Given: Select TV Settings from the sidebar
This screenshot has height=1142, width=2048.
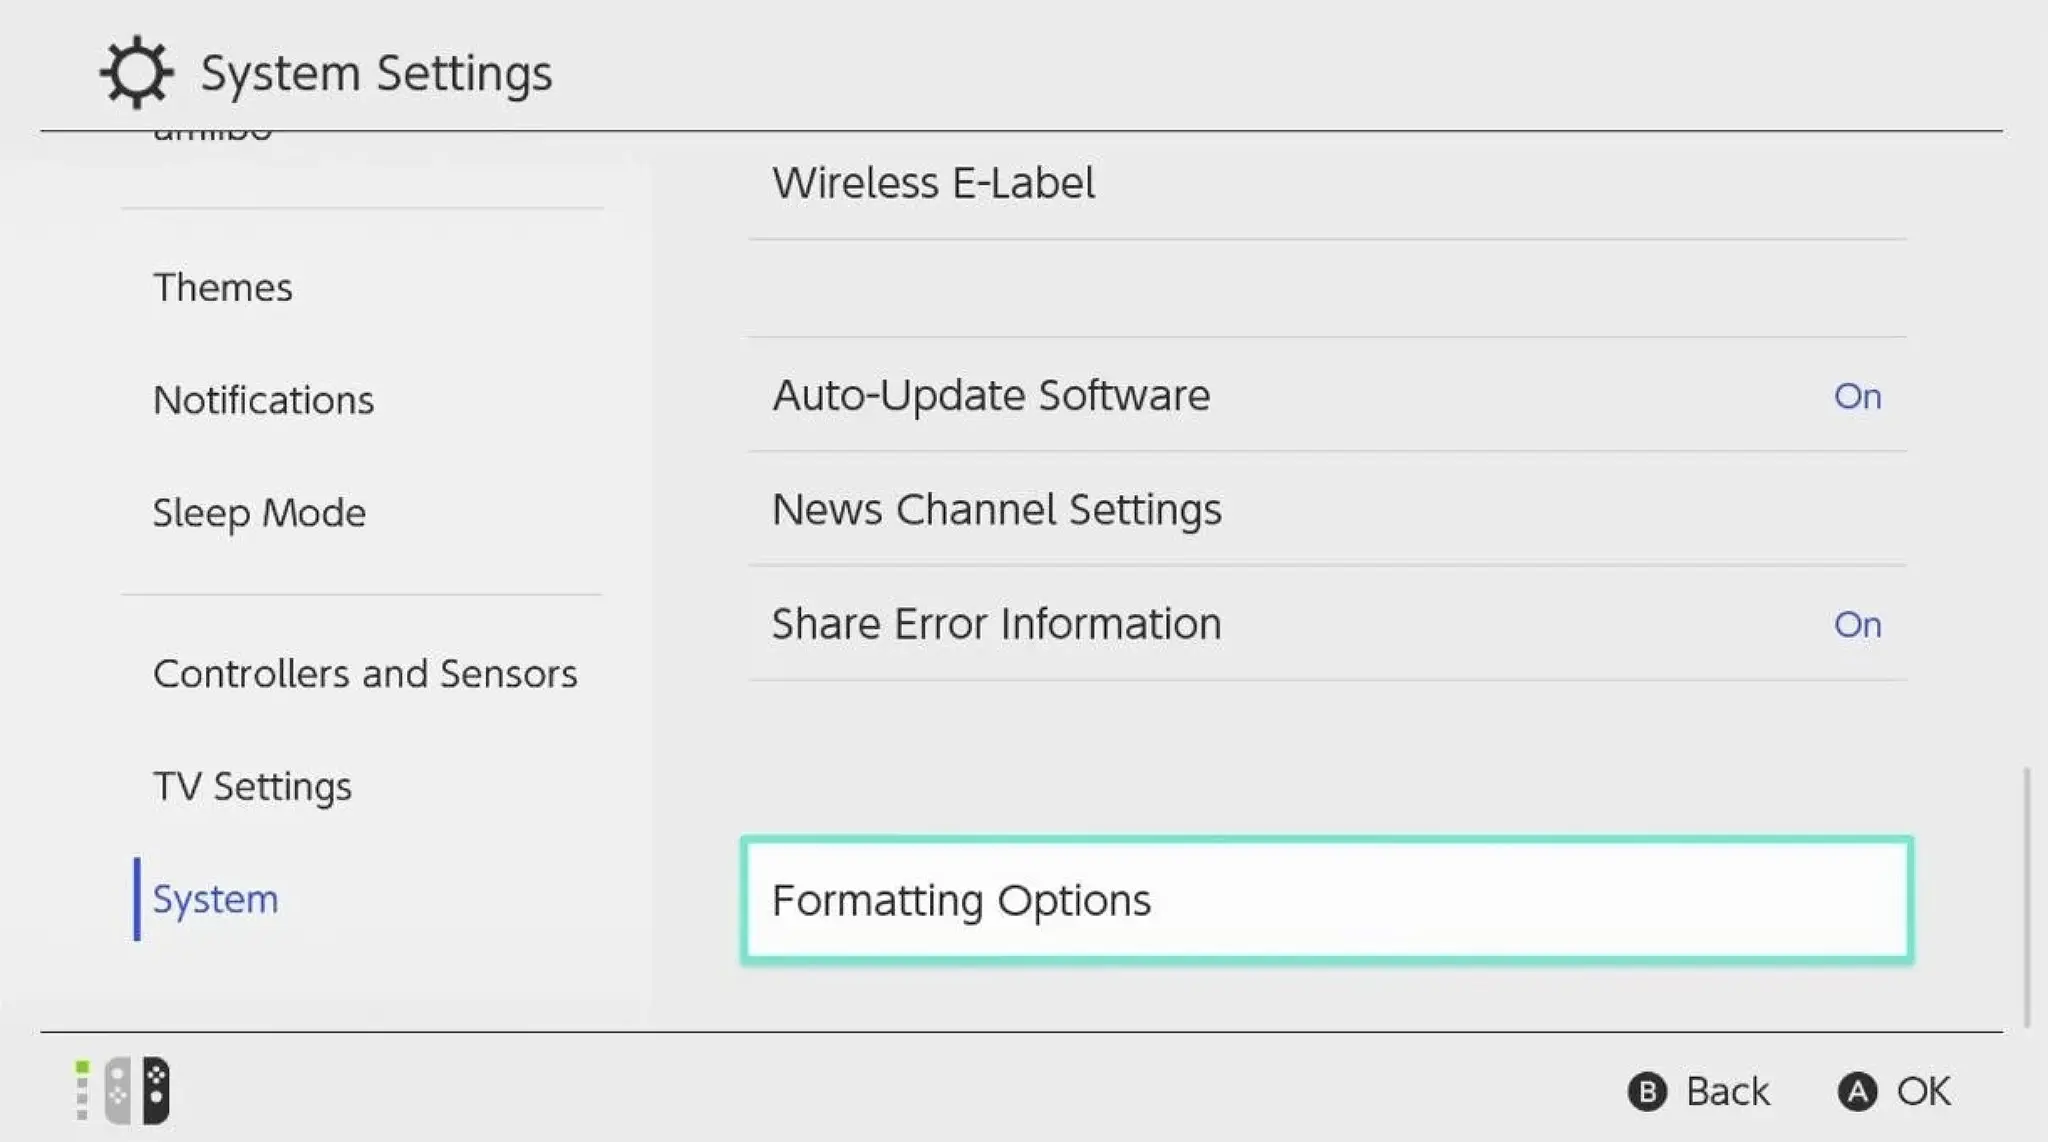Looking at the screenshot, I should 252,786.
